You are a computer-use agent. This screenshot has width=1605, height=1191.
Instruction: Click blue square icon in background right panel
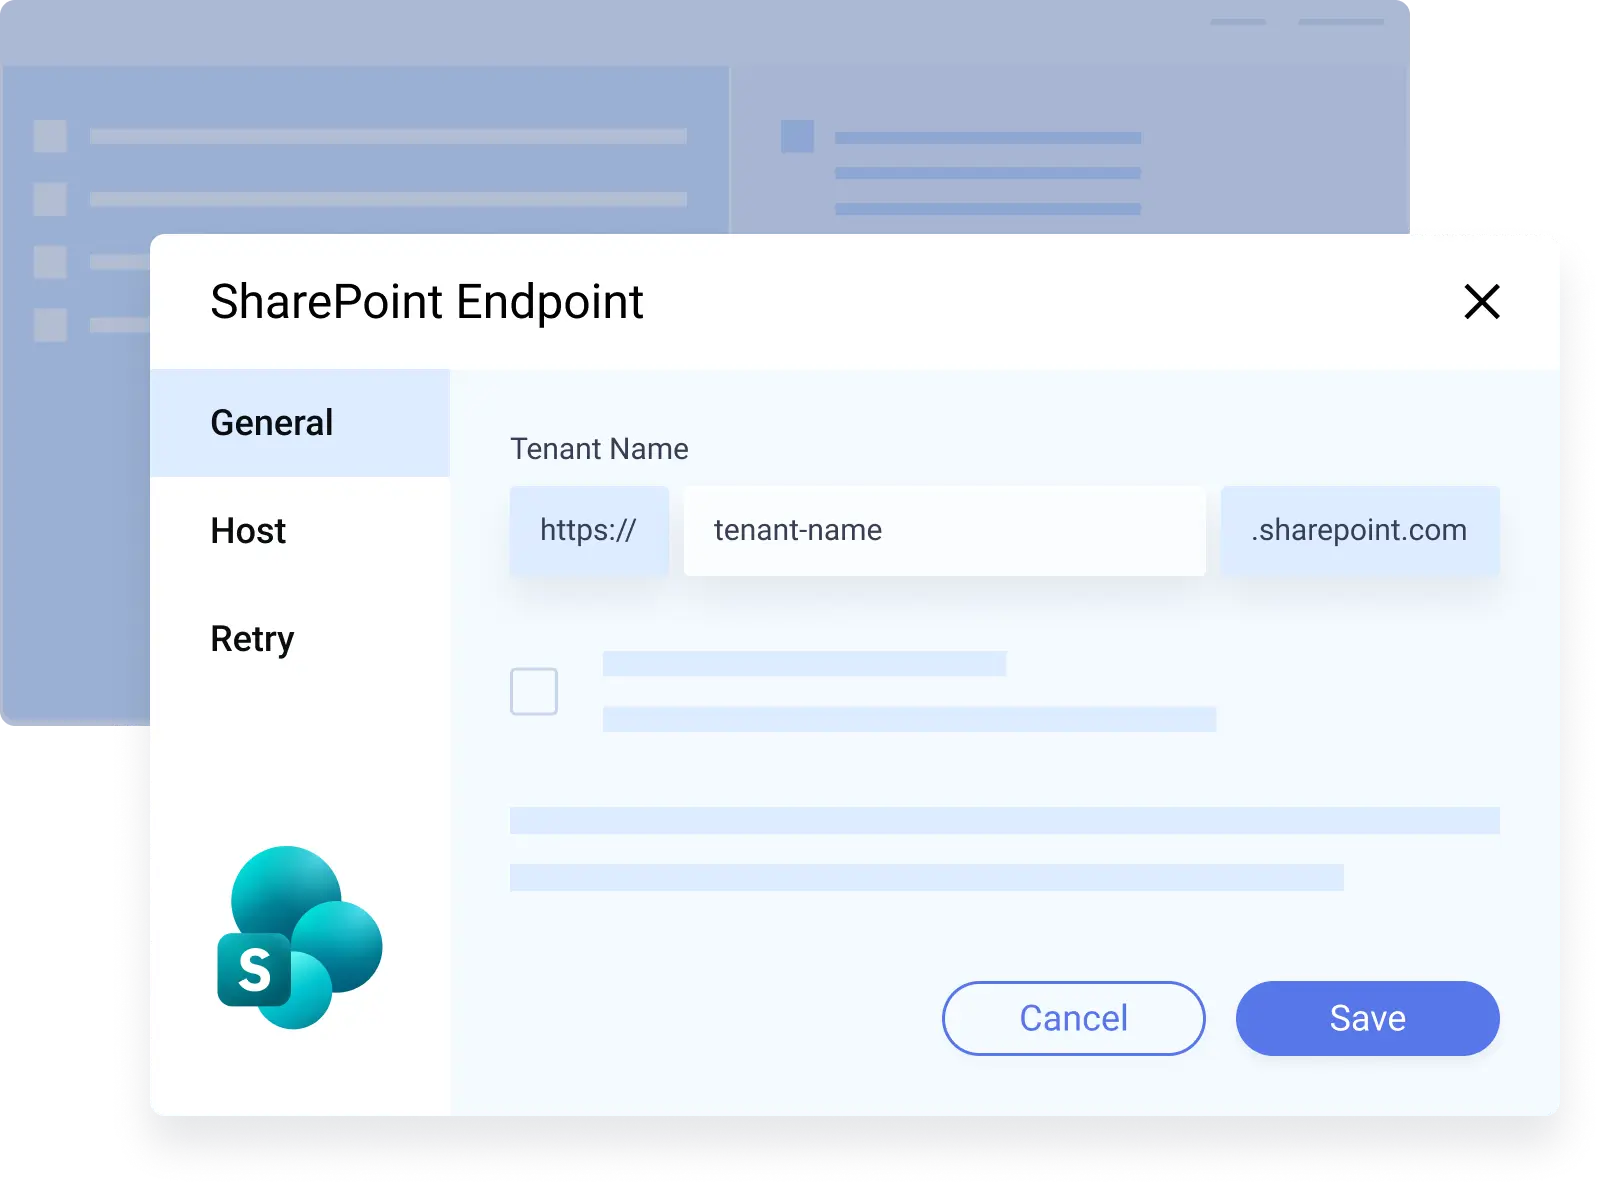797,136
